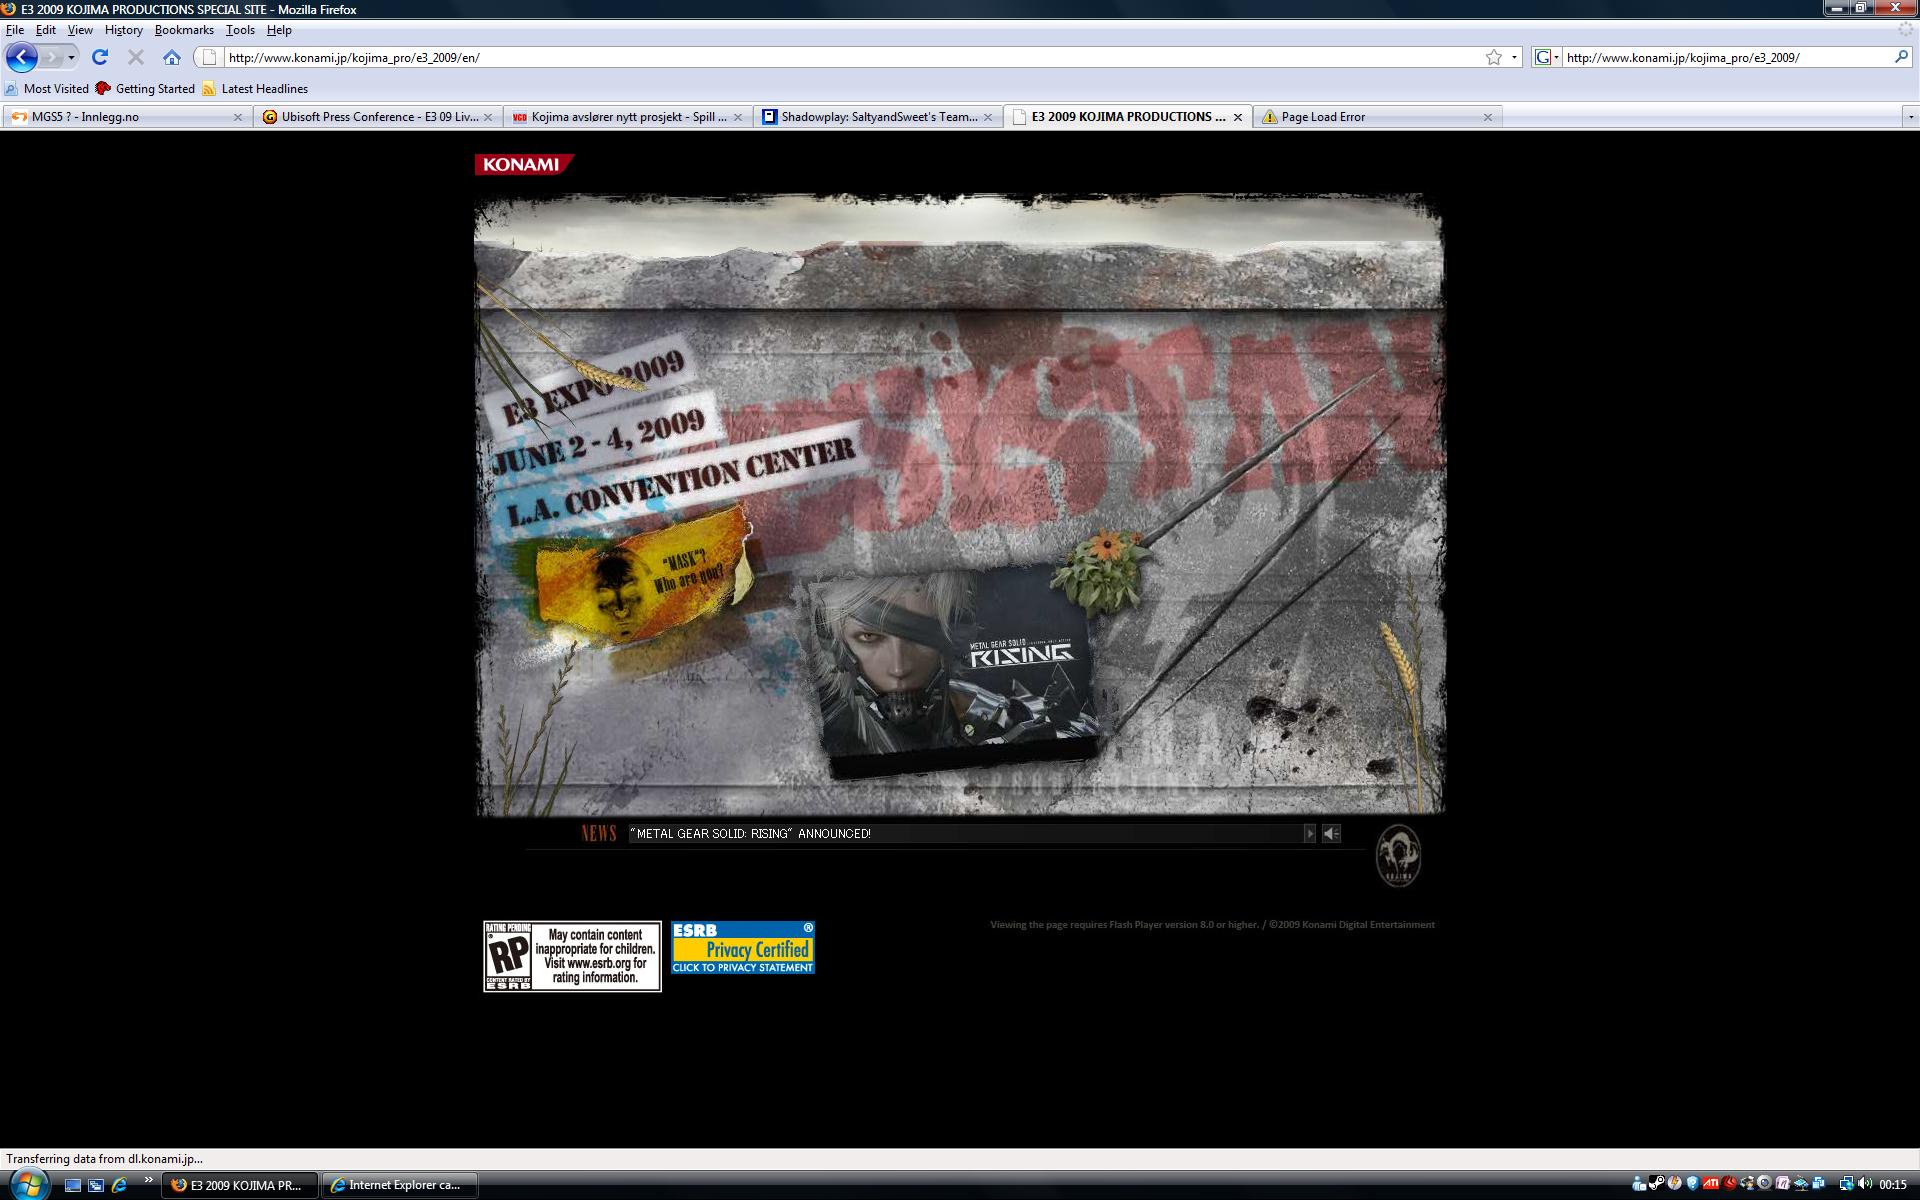Click the ESRB Rating Pending badge
The width and height of the screenshot is (1920, 1200).
pos(572,956)
